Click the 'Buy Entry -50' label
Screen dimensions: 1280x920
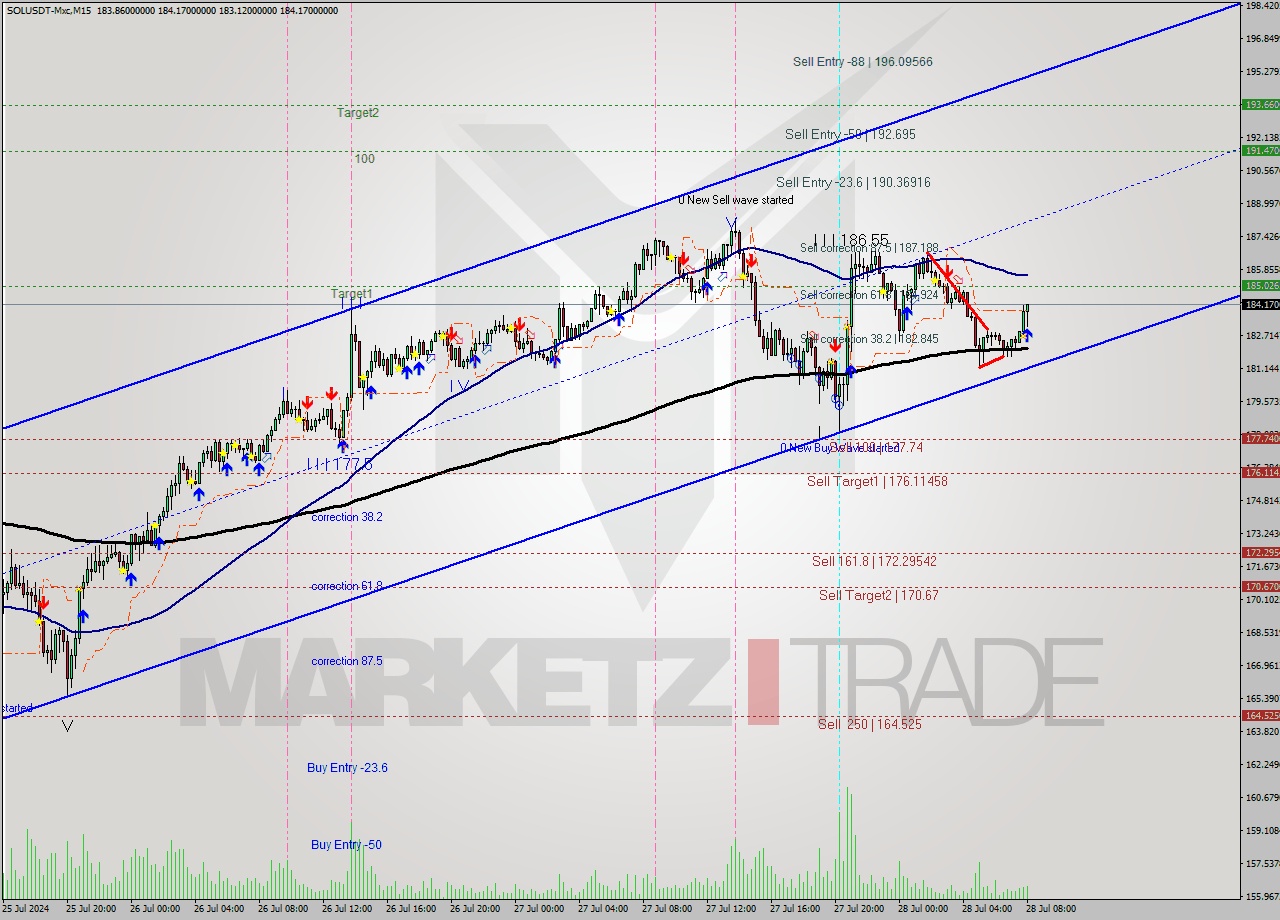pyautogui.click(x=346, y=845)
